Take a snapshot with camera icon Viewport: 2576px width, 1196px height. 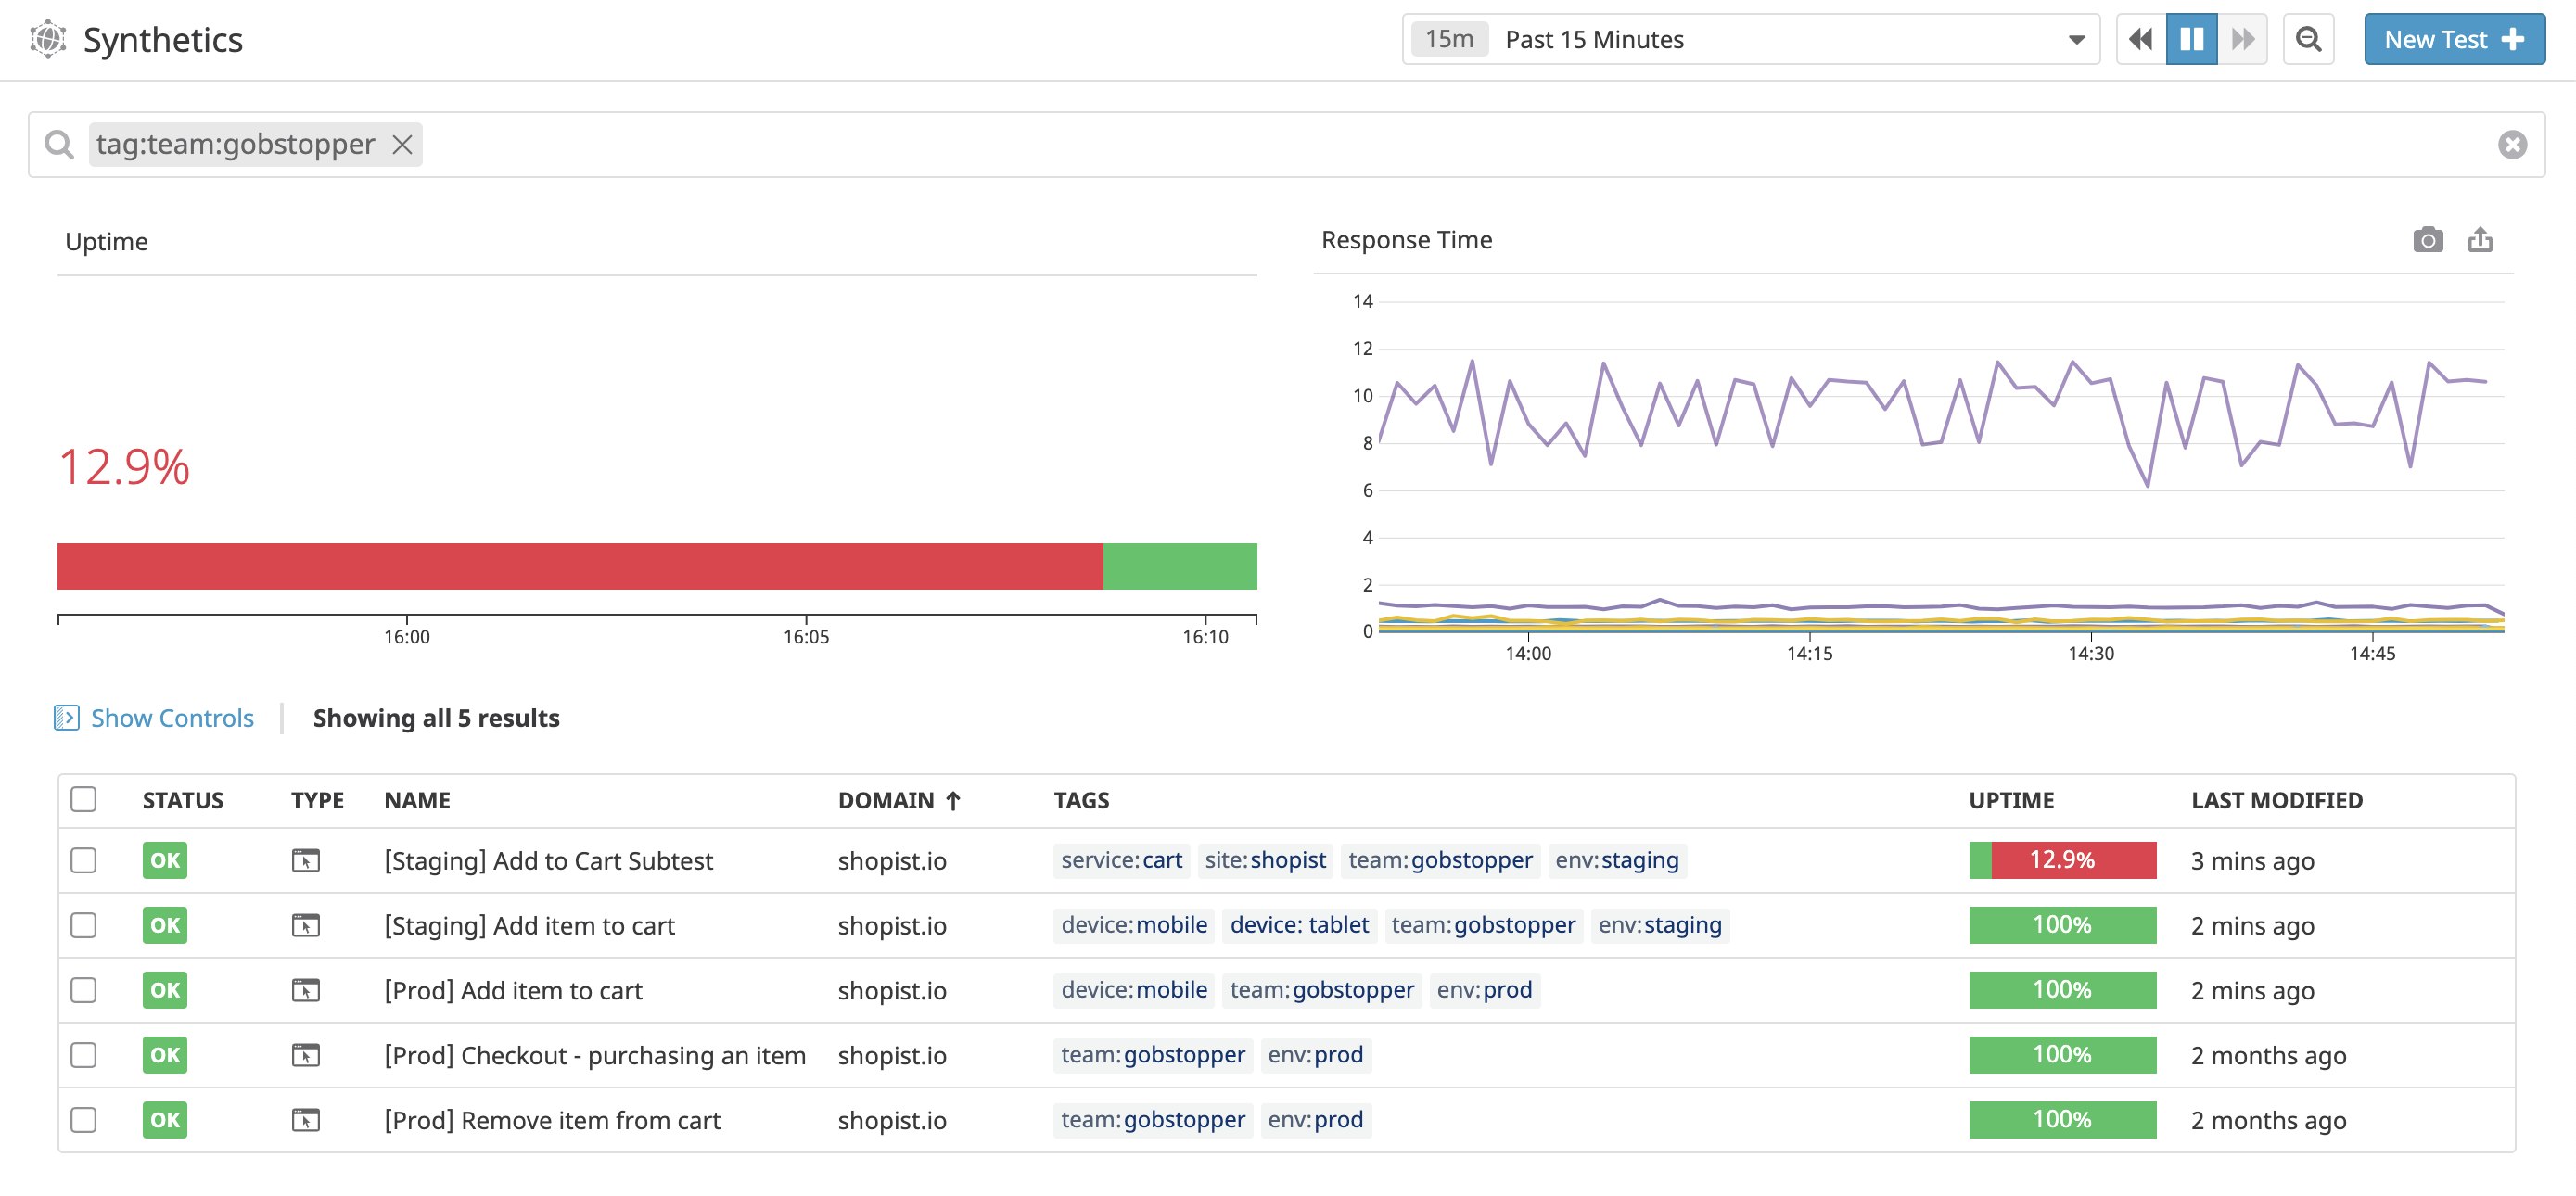coord(2427,240)
